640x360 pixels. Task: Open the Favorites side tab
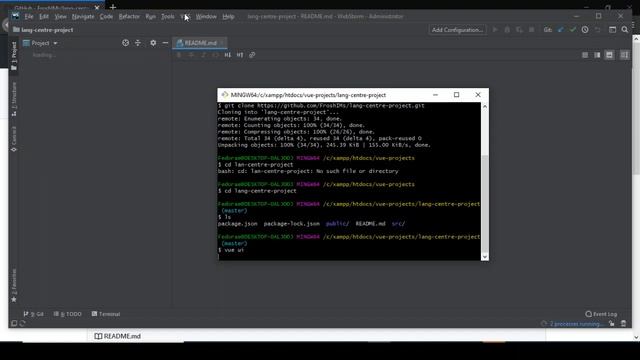pyautogui.click(x=14, y=286)
